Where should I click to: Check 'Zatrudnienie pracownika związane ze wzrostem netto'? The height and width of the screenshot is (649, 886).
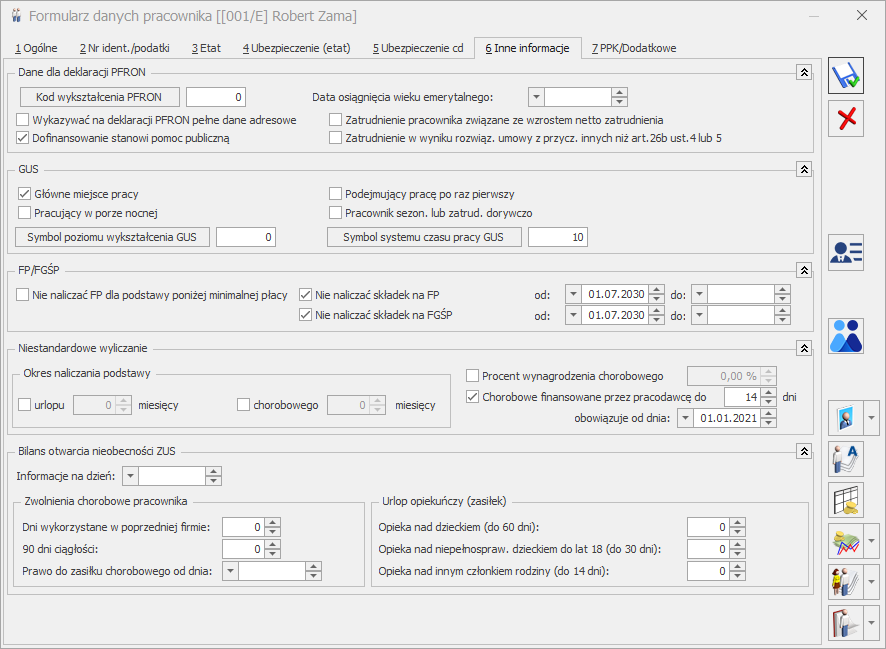point(336,120)
